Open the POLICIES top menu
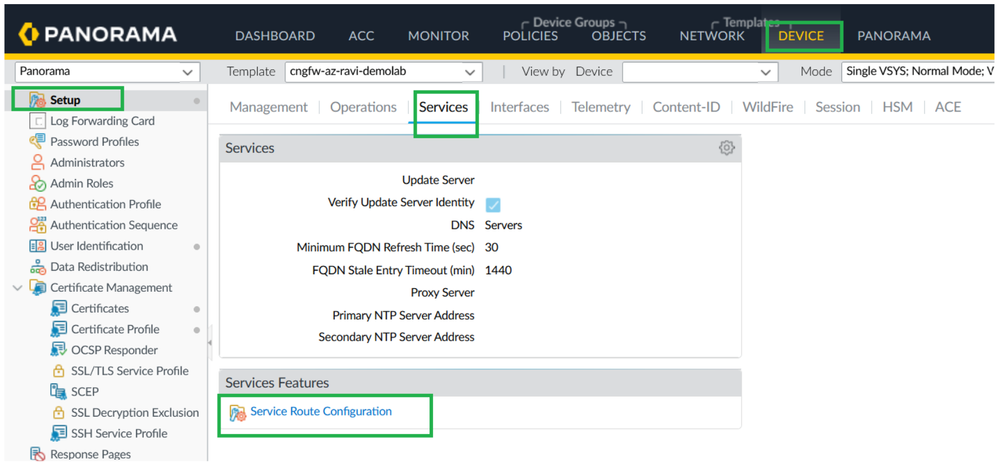Screen dimensions: 999x468 pyautogui.click(x=530, y=36)
